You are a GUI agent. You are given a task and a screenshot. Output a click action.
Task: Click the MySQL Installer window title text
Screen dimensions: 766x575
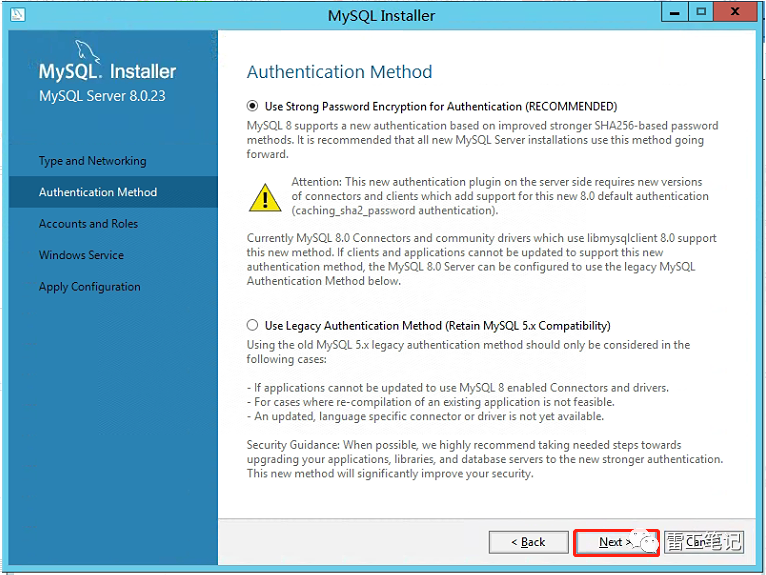(381, 16)
